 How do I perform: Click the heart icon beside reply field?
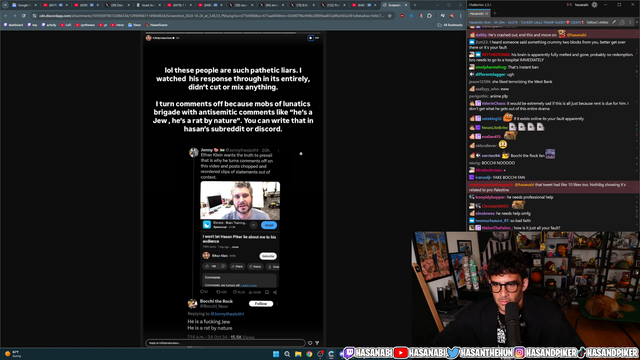[310, 343]
